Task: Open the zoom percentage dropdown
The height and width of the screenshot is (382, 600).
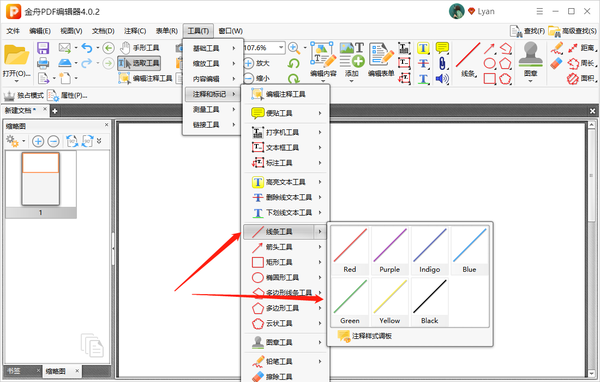Action: coord(281,48)
